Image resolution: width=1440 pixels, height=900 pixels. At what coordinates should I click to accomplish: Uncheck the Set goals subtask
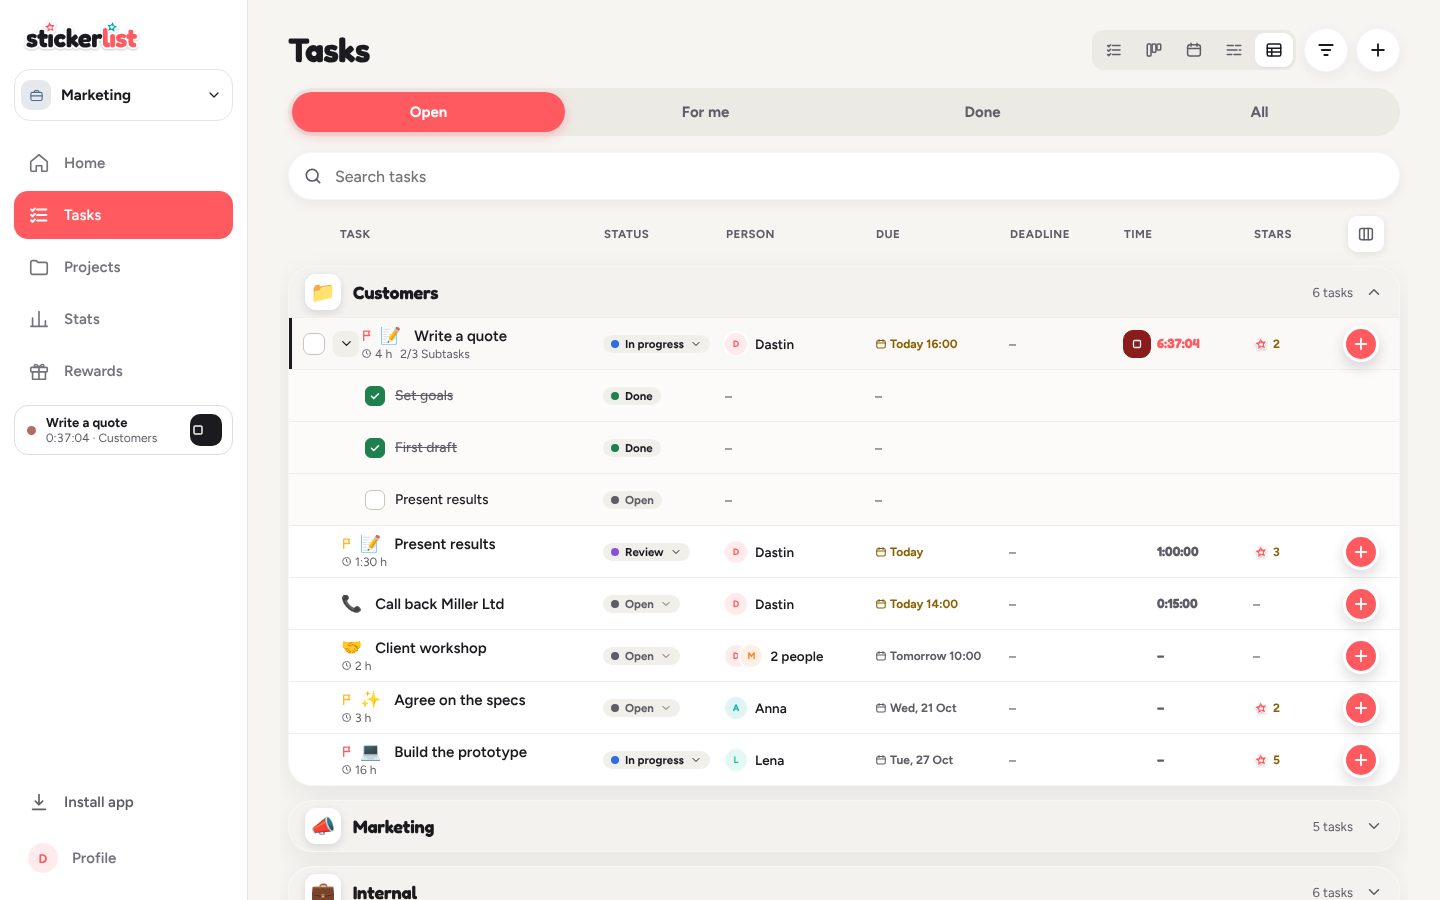tap(375, 396)
